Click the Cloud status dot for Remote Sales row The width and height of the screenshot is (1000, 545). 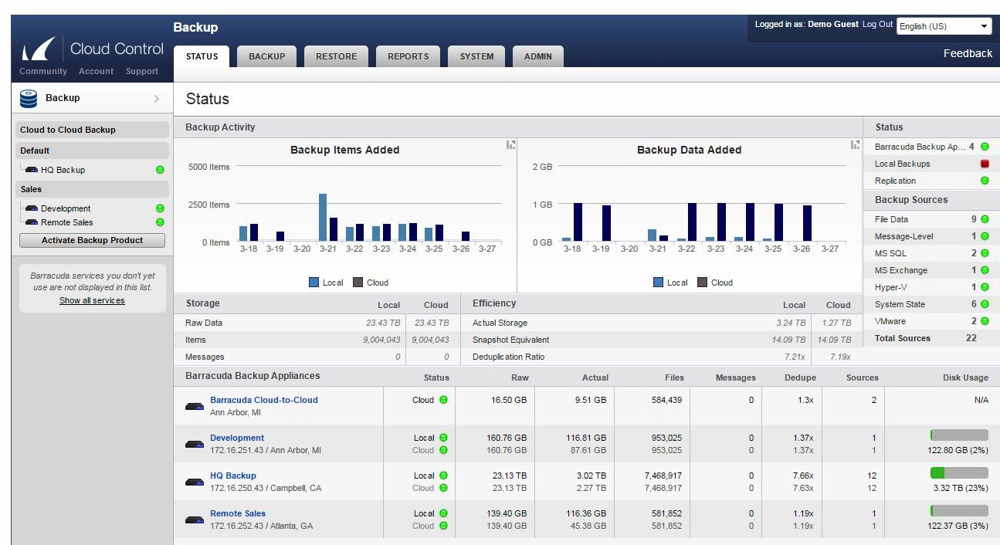tap(443, 526)
